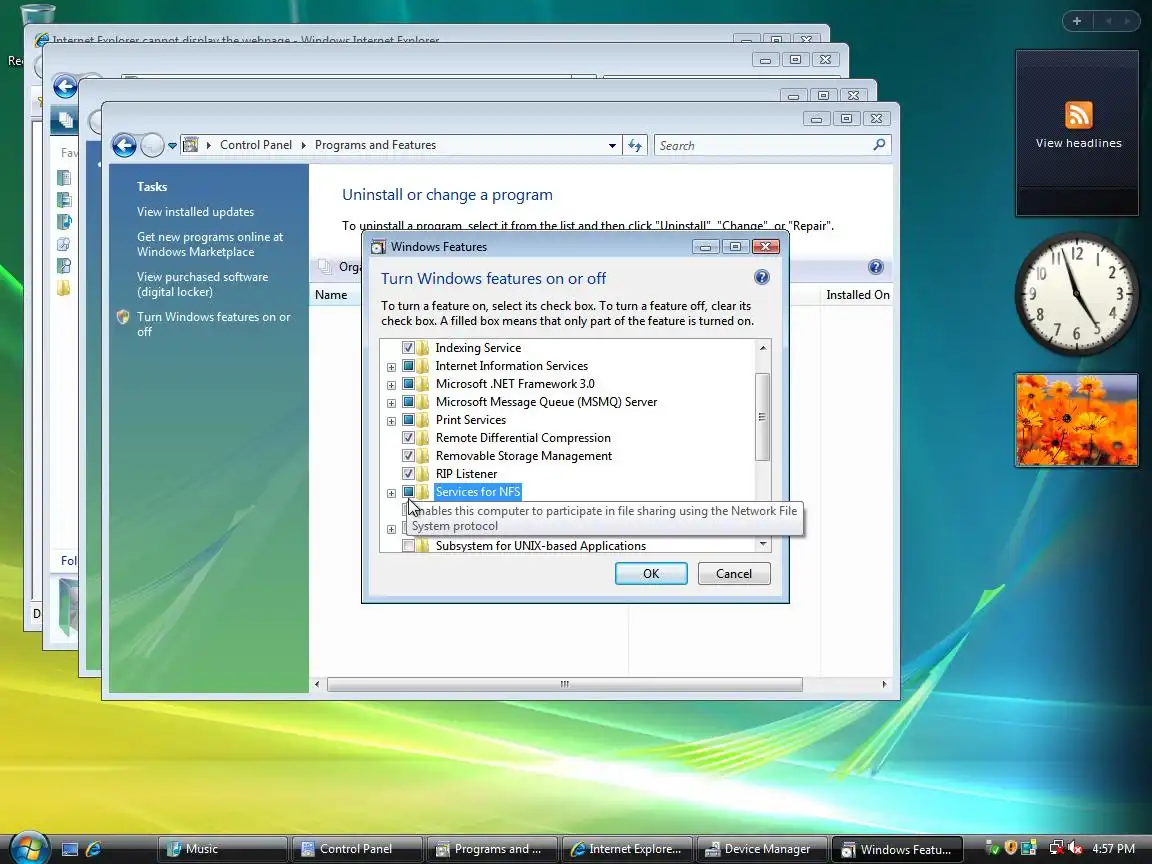
Task: Toggle Remote Differential Compression checkbox
Action: coord(408,438)
